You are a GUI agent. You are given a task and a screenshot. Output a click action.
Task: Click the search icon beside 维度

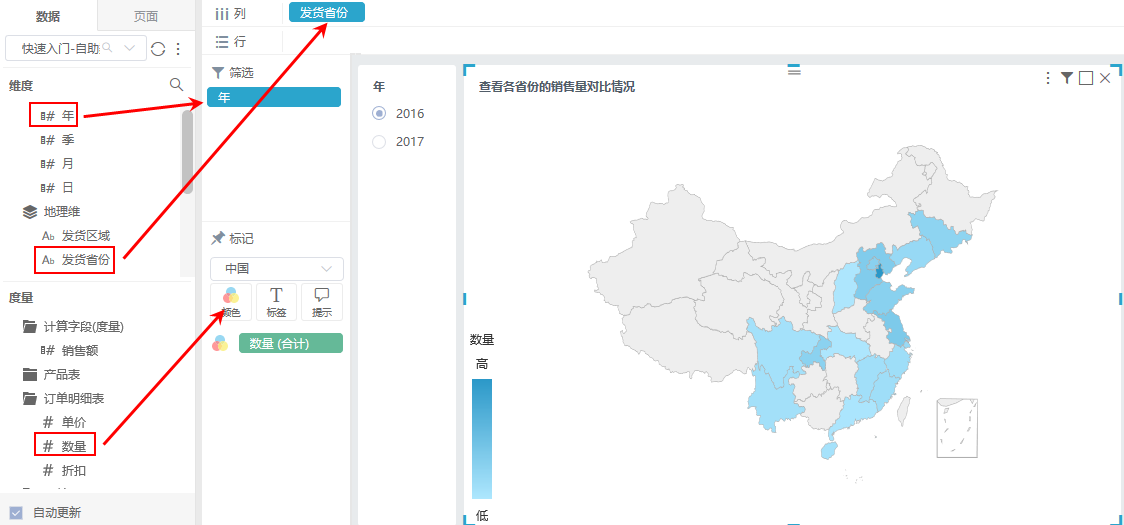click(176, 85)
